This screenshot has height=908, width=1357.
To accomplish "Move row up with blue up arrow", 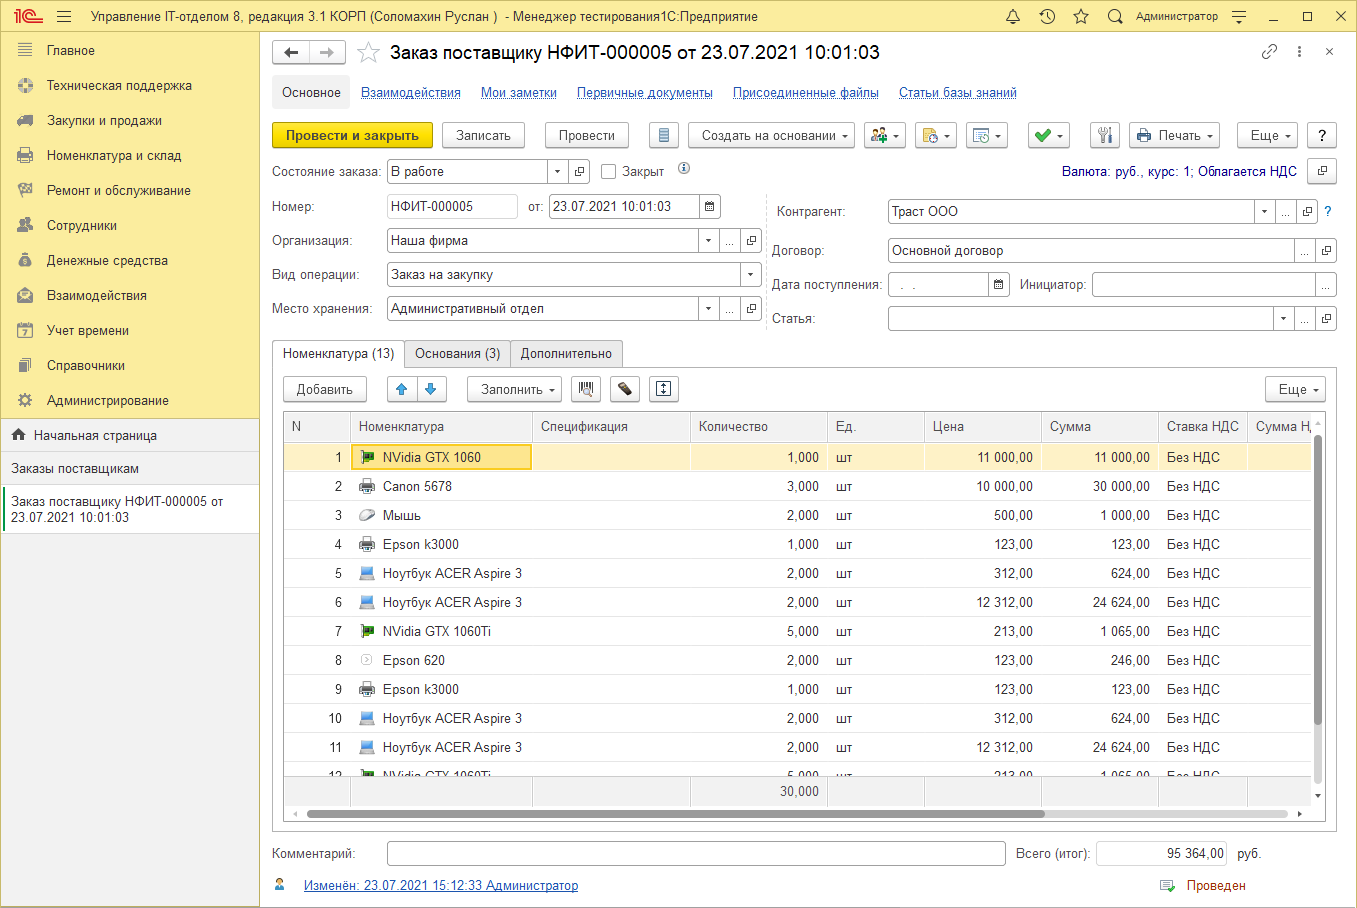I will pos(402,389).
